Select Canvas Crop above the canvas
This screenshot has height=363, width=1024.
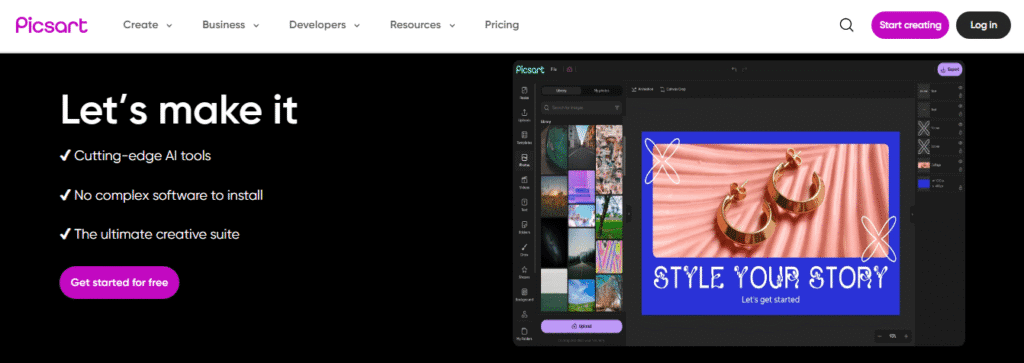[x=673, y=89]
